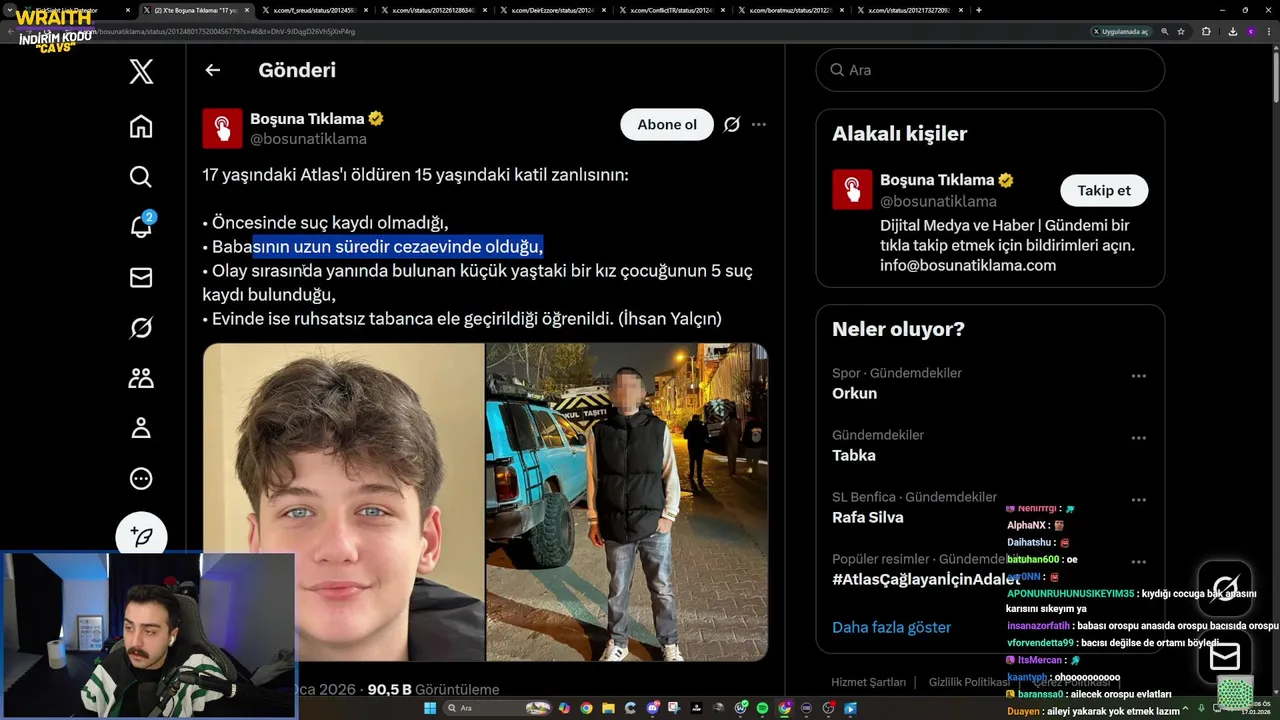Open Spotify from the taskbar
Screen dimensions: 1280x720
[x=762, y=708]
